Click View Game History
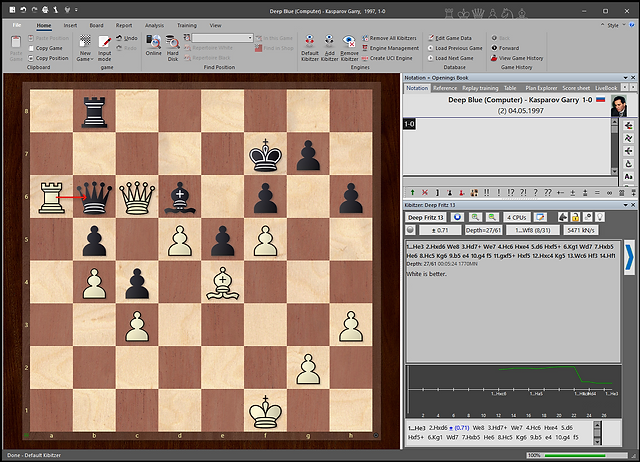640x462 pixels. (517, 58)
